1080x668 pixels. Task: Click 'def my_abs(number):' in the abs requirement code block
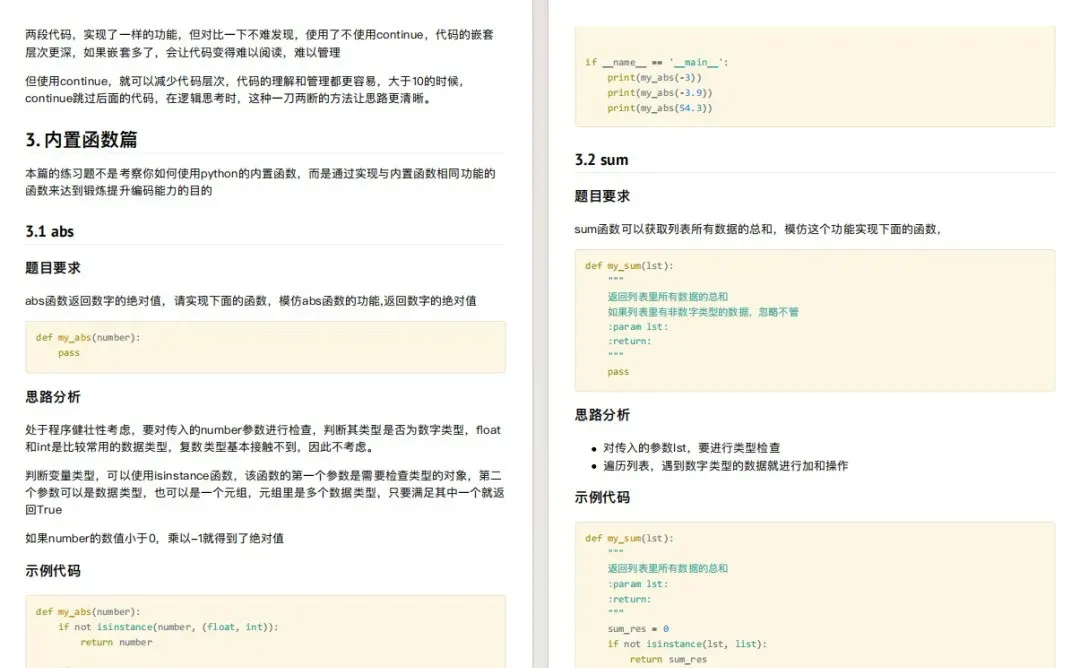(88, 337)
